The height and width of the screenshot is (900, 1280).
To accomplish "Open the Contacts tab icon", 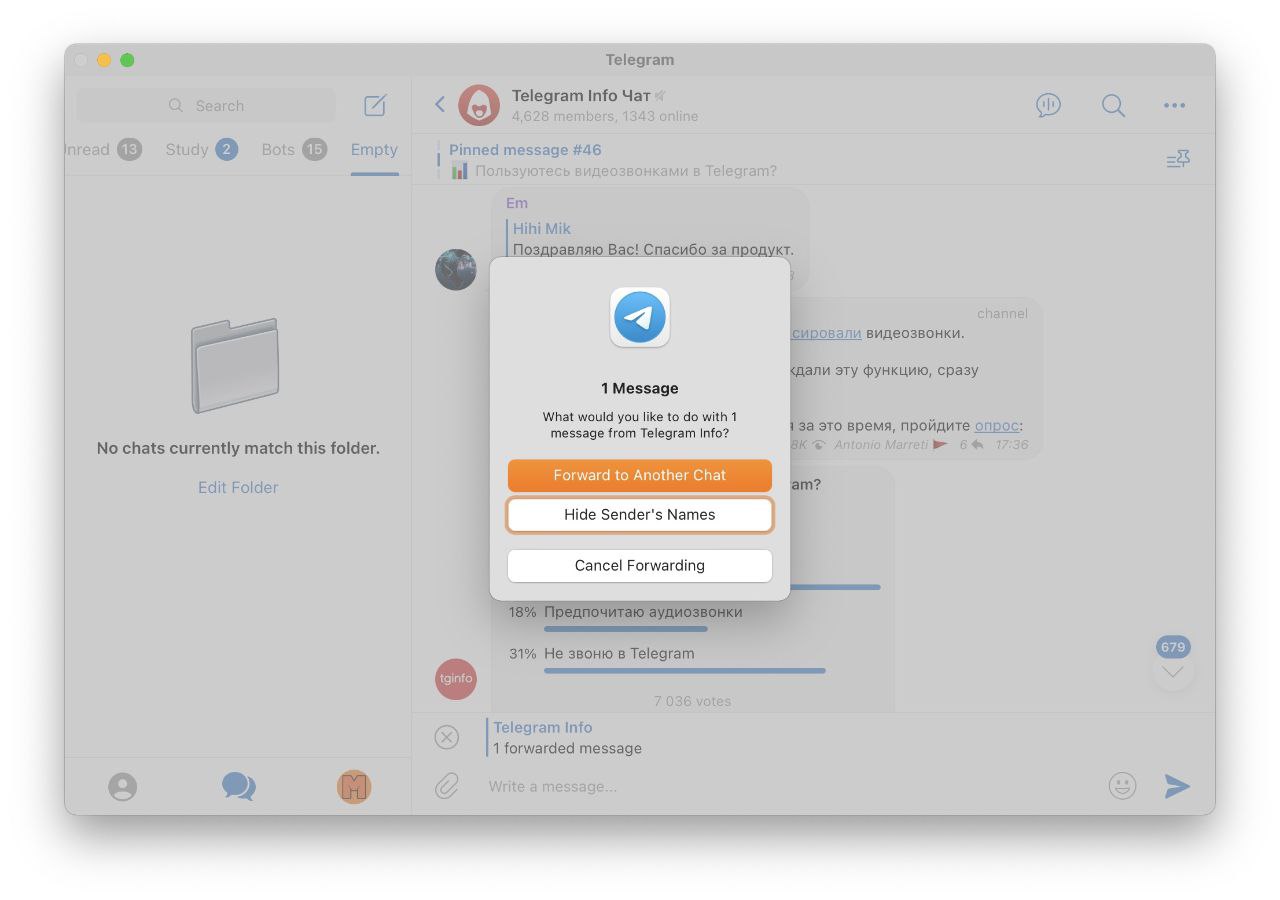I will (122, 787).
